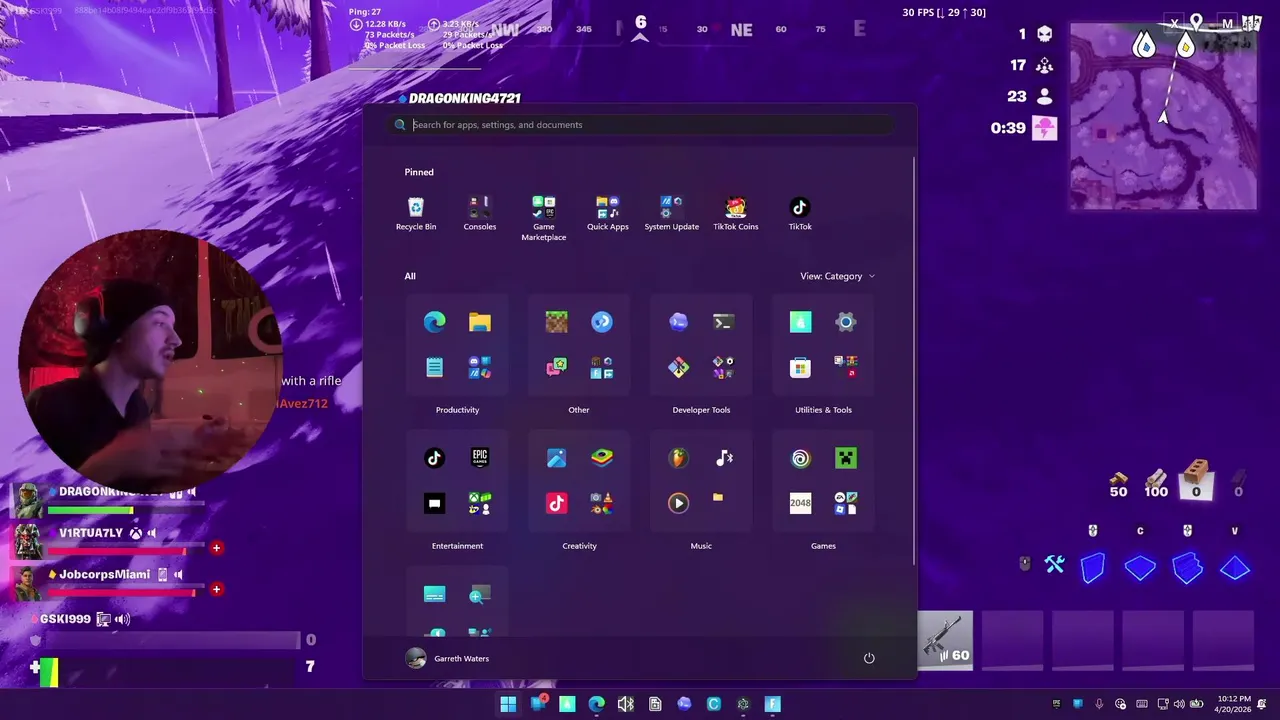Open File Explorer in the Productivity group
The height and width of the screenshot is (720, 1280).
coord(480,322)
